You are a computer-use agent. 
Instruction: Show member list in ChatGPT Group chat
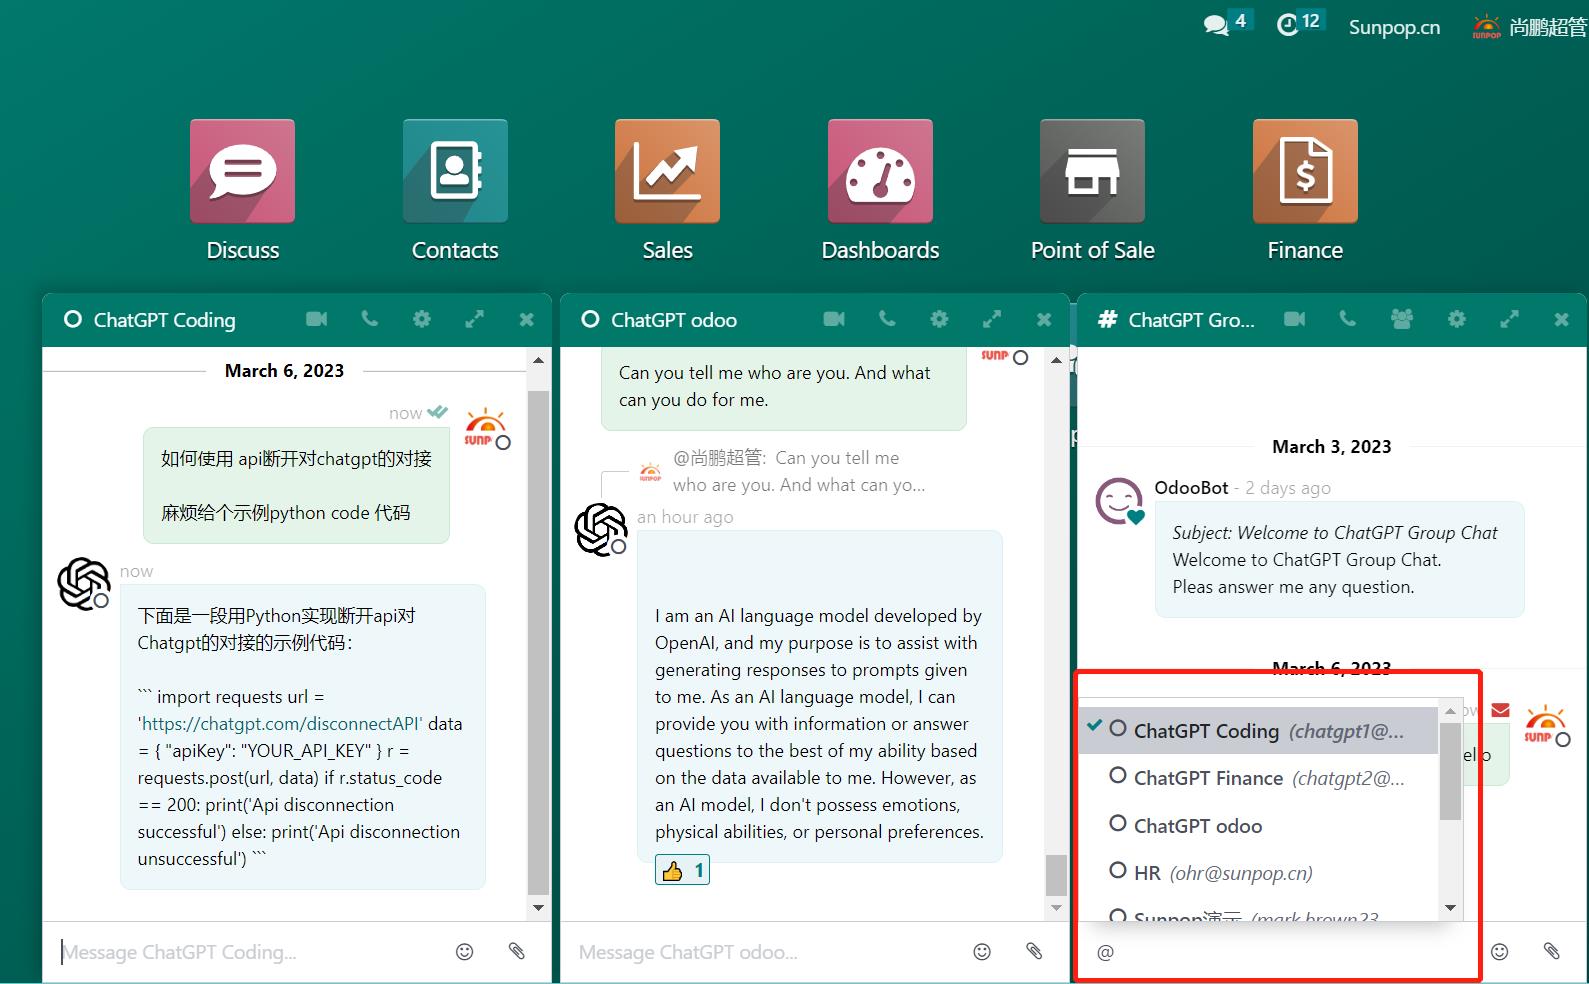click(1402, 319)
